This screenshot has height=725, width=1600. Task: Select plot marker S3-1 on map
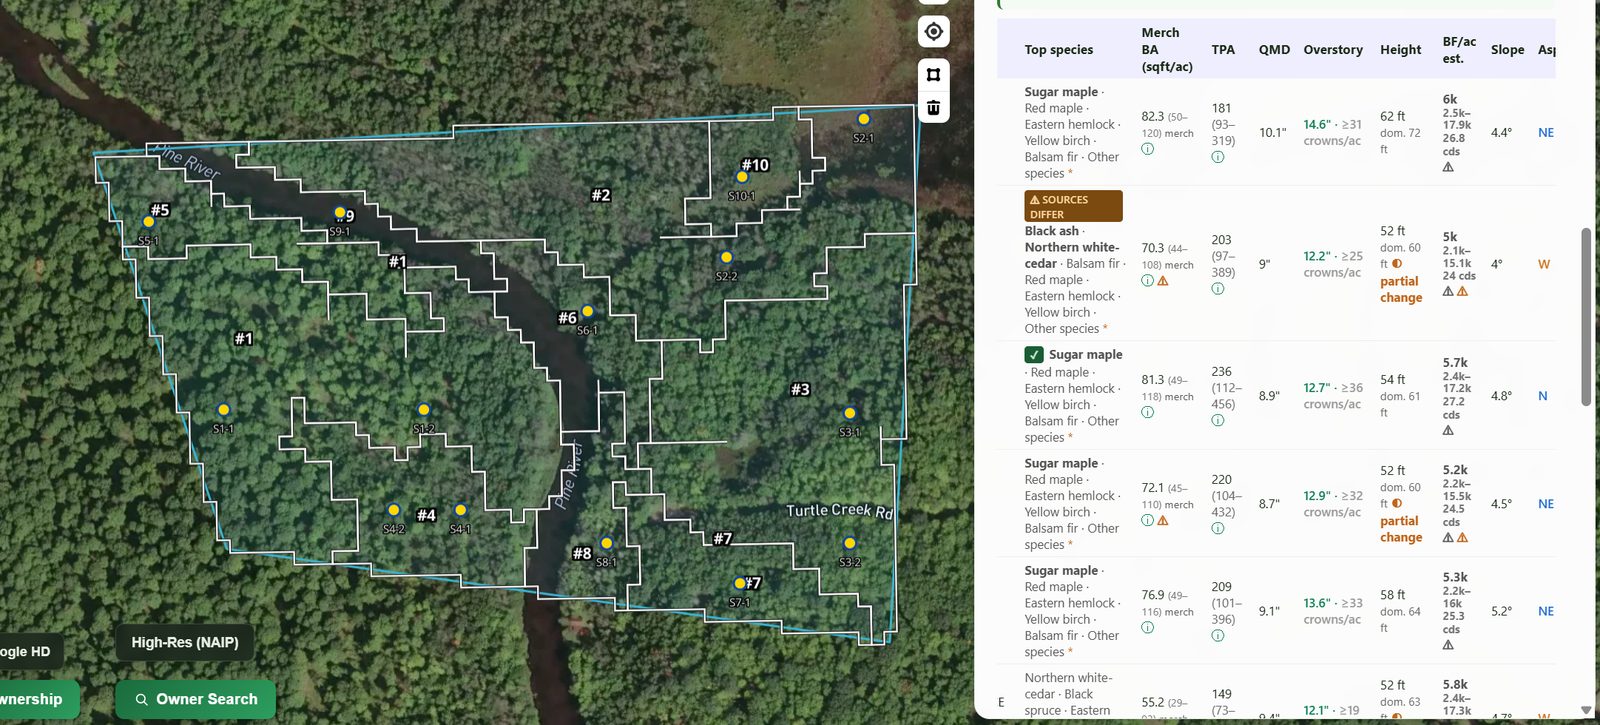click(849, 413)
